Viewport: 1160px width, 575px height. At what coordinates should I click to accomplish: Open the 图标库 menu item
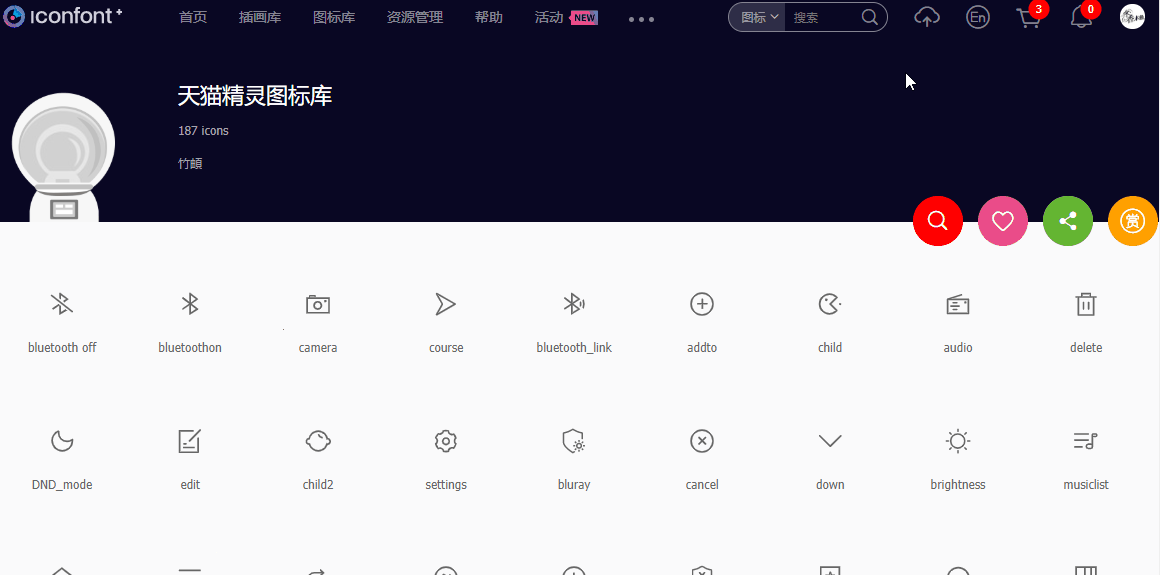334,17
